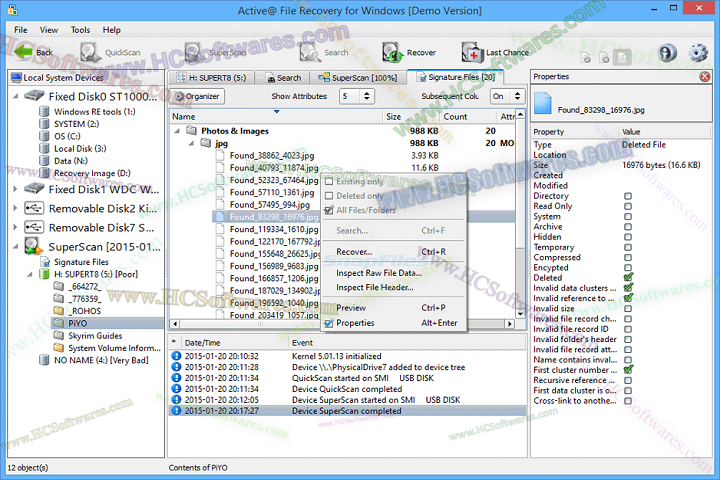Toggle the Read Only property checkbox
720x480 pixels.
point(628,206)
